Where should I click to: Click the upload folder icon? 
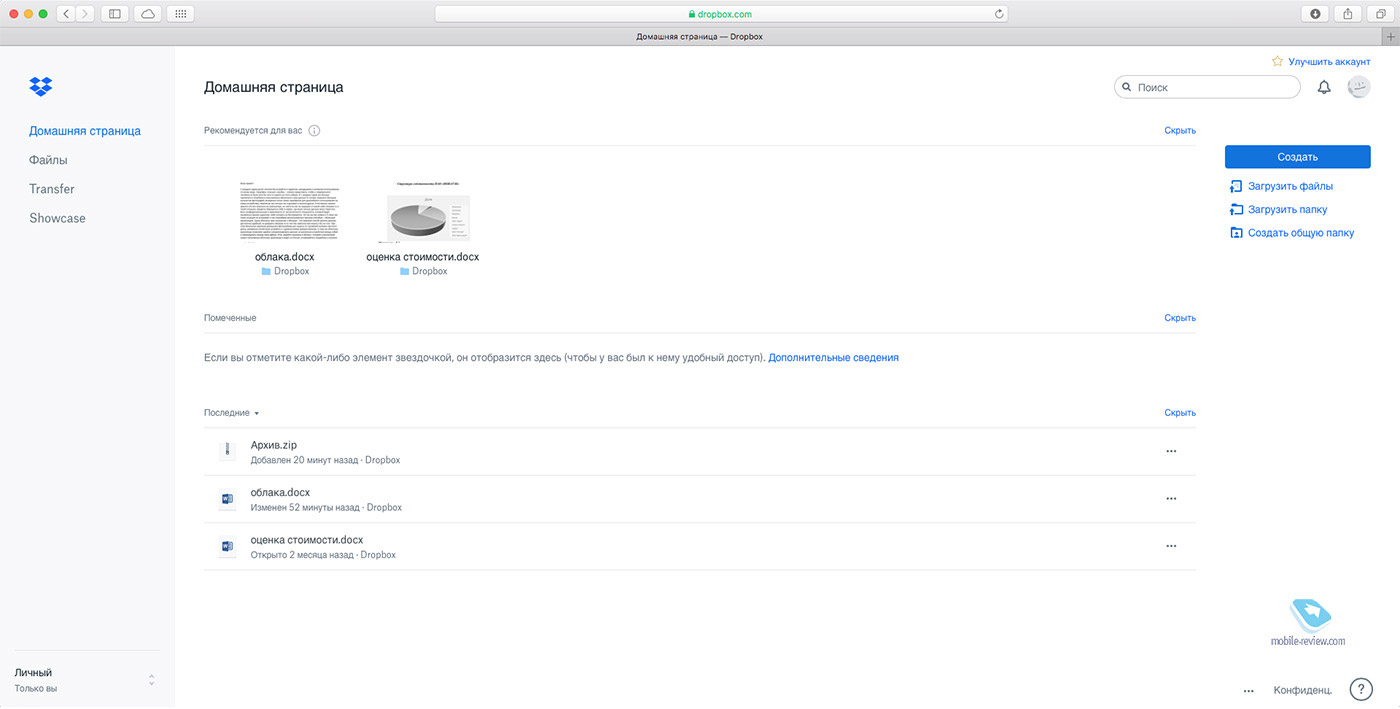coord(1237,209)
